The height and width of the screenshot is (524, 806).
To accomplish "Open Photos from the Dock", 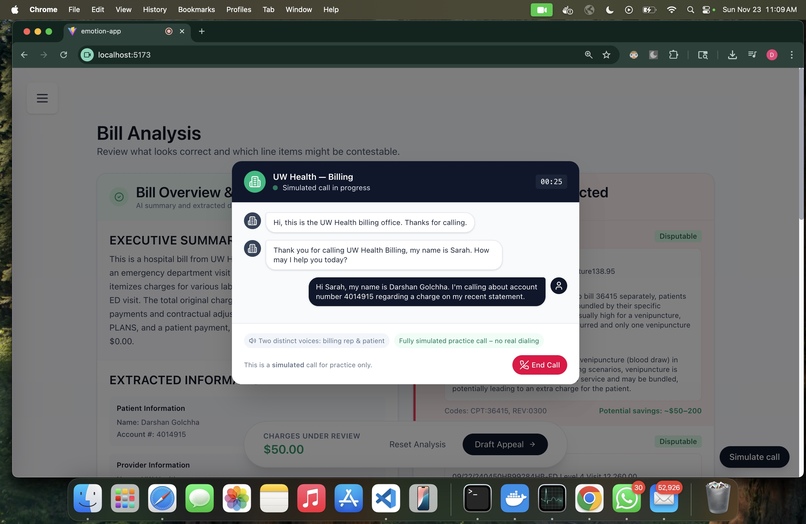I will pos(236,498).
